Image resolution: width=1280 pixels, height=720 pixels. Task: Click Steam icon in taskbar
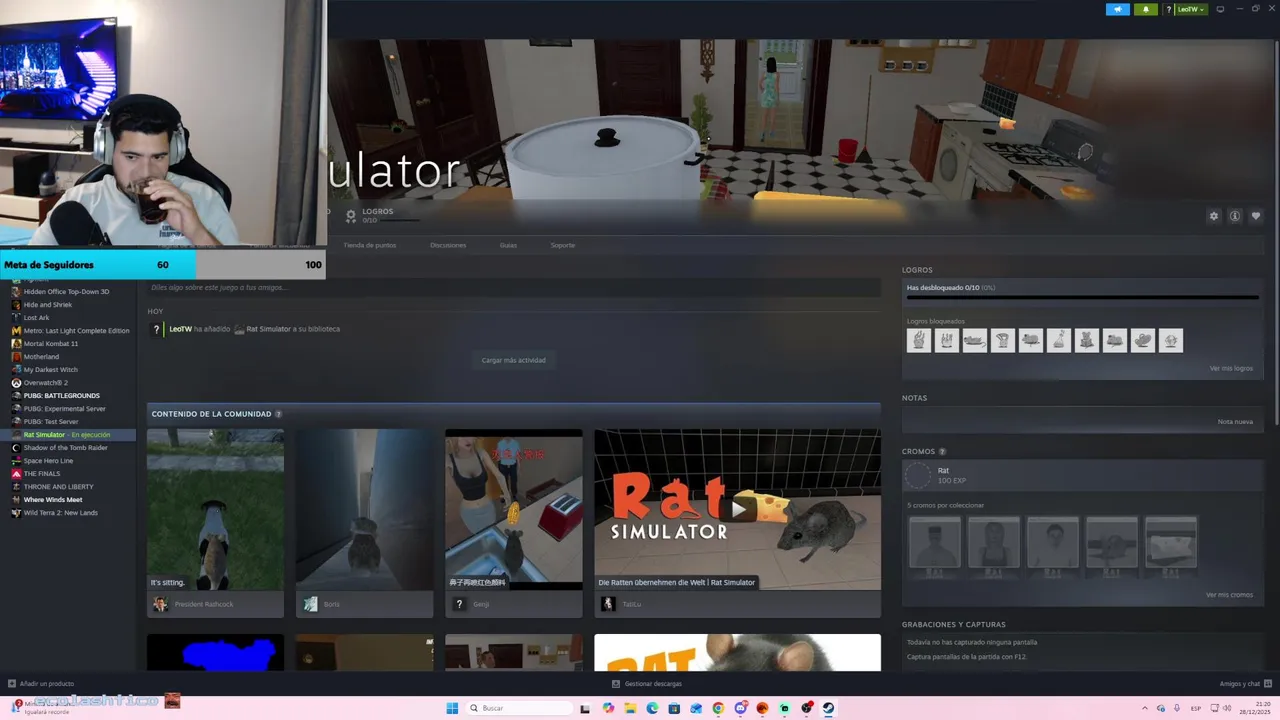point(828,708)
